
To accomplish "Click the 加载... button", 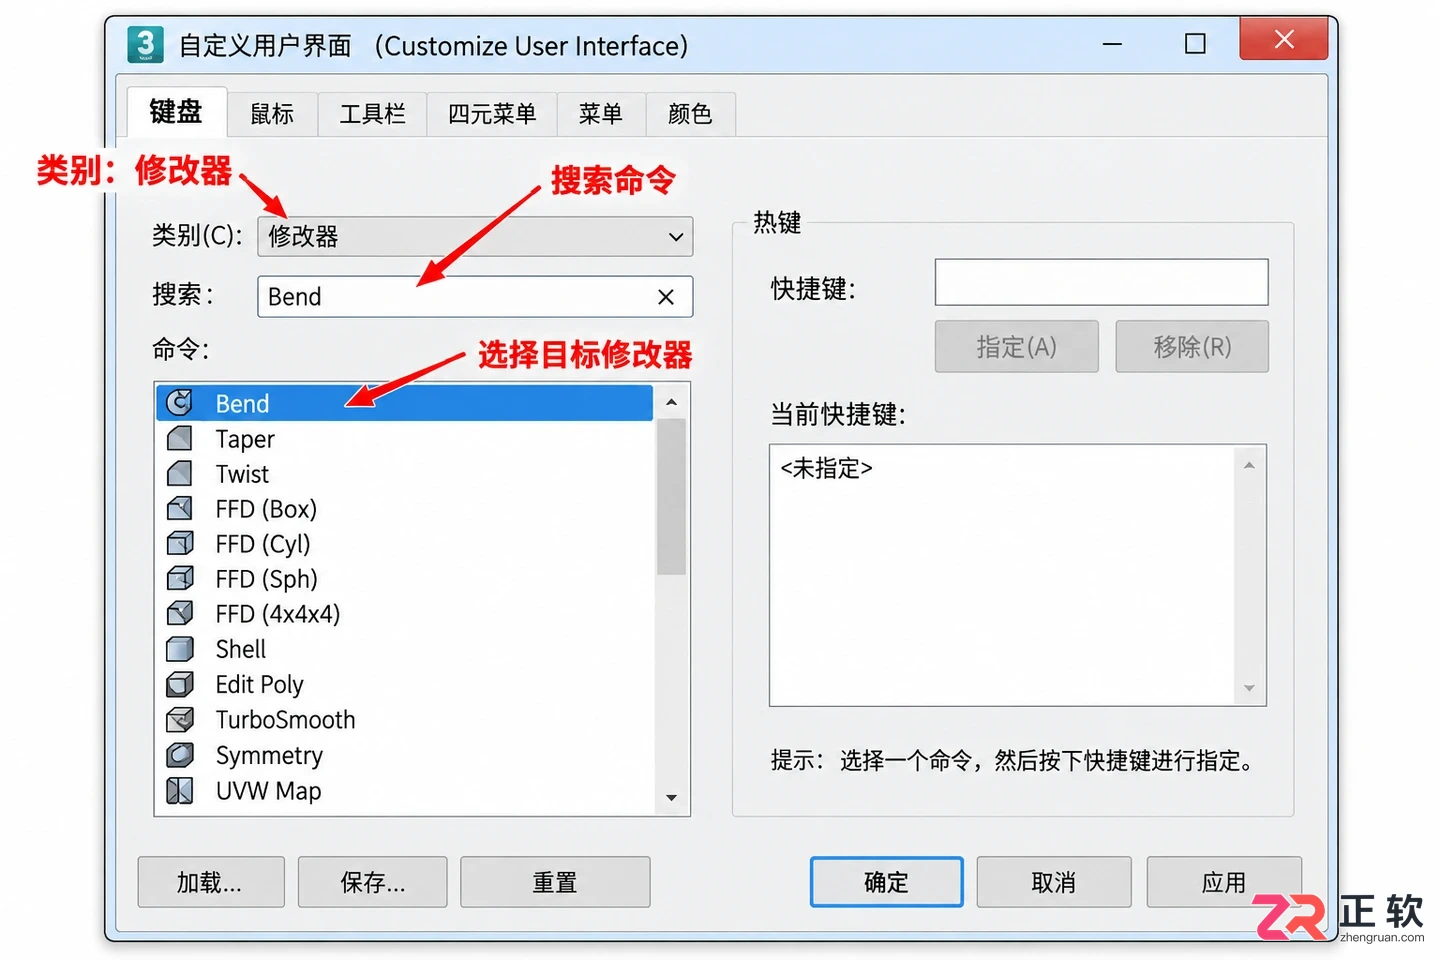I will coord(210,882).
